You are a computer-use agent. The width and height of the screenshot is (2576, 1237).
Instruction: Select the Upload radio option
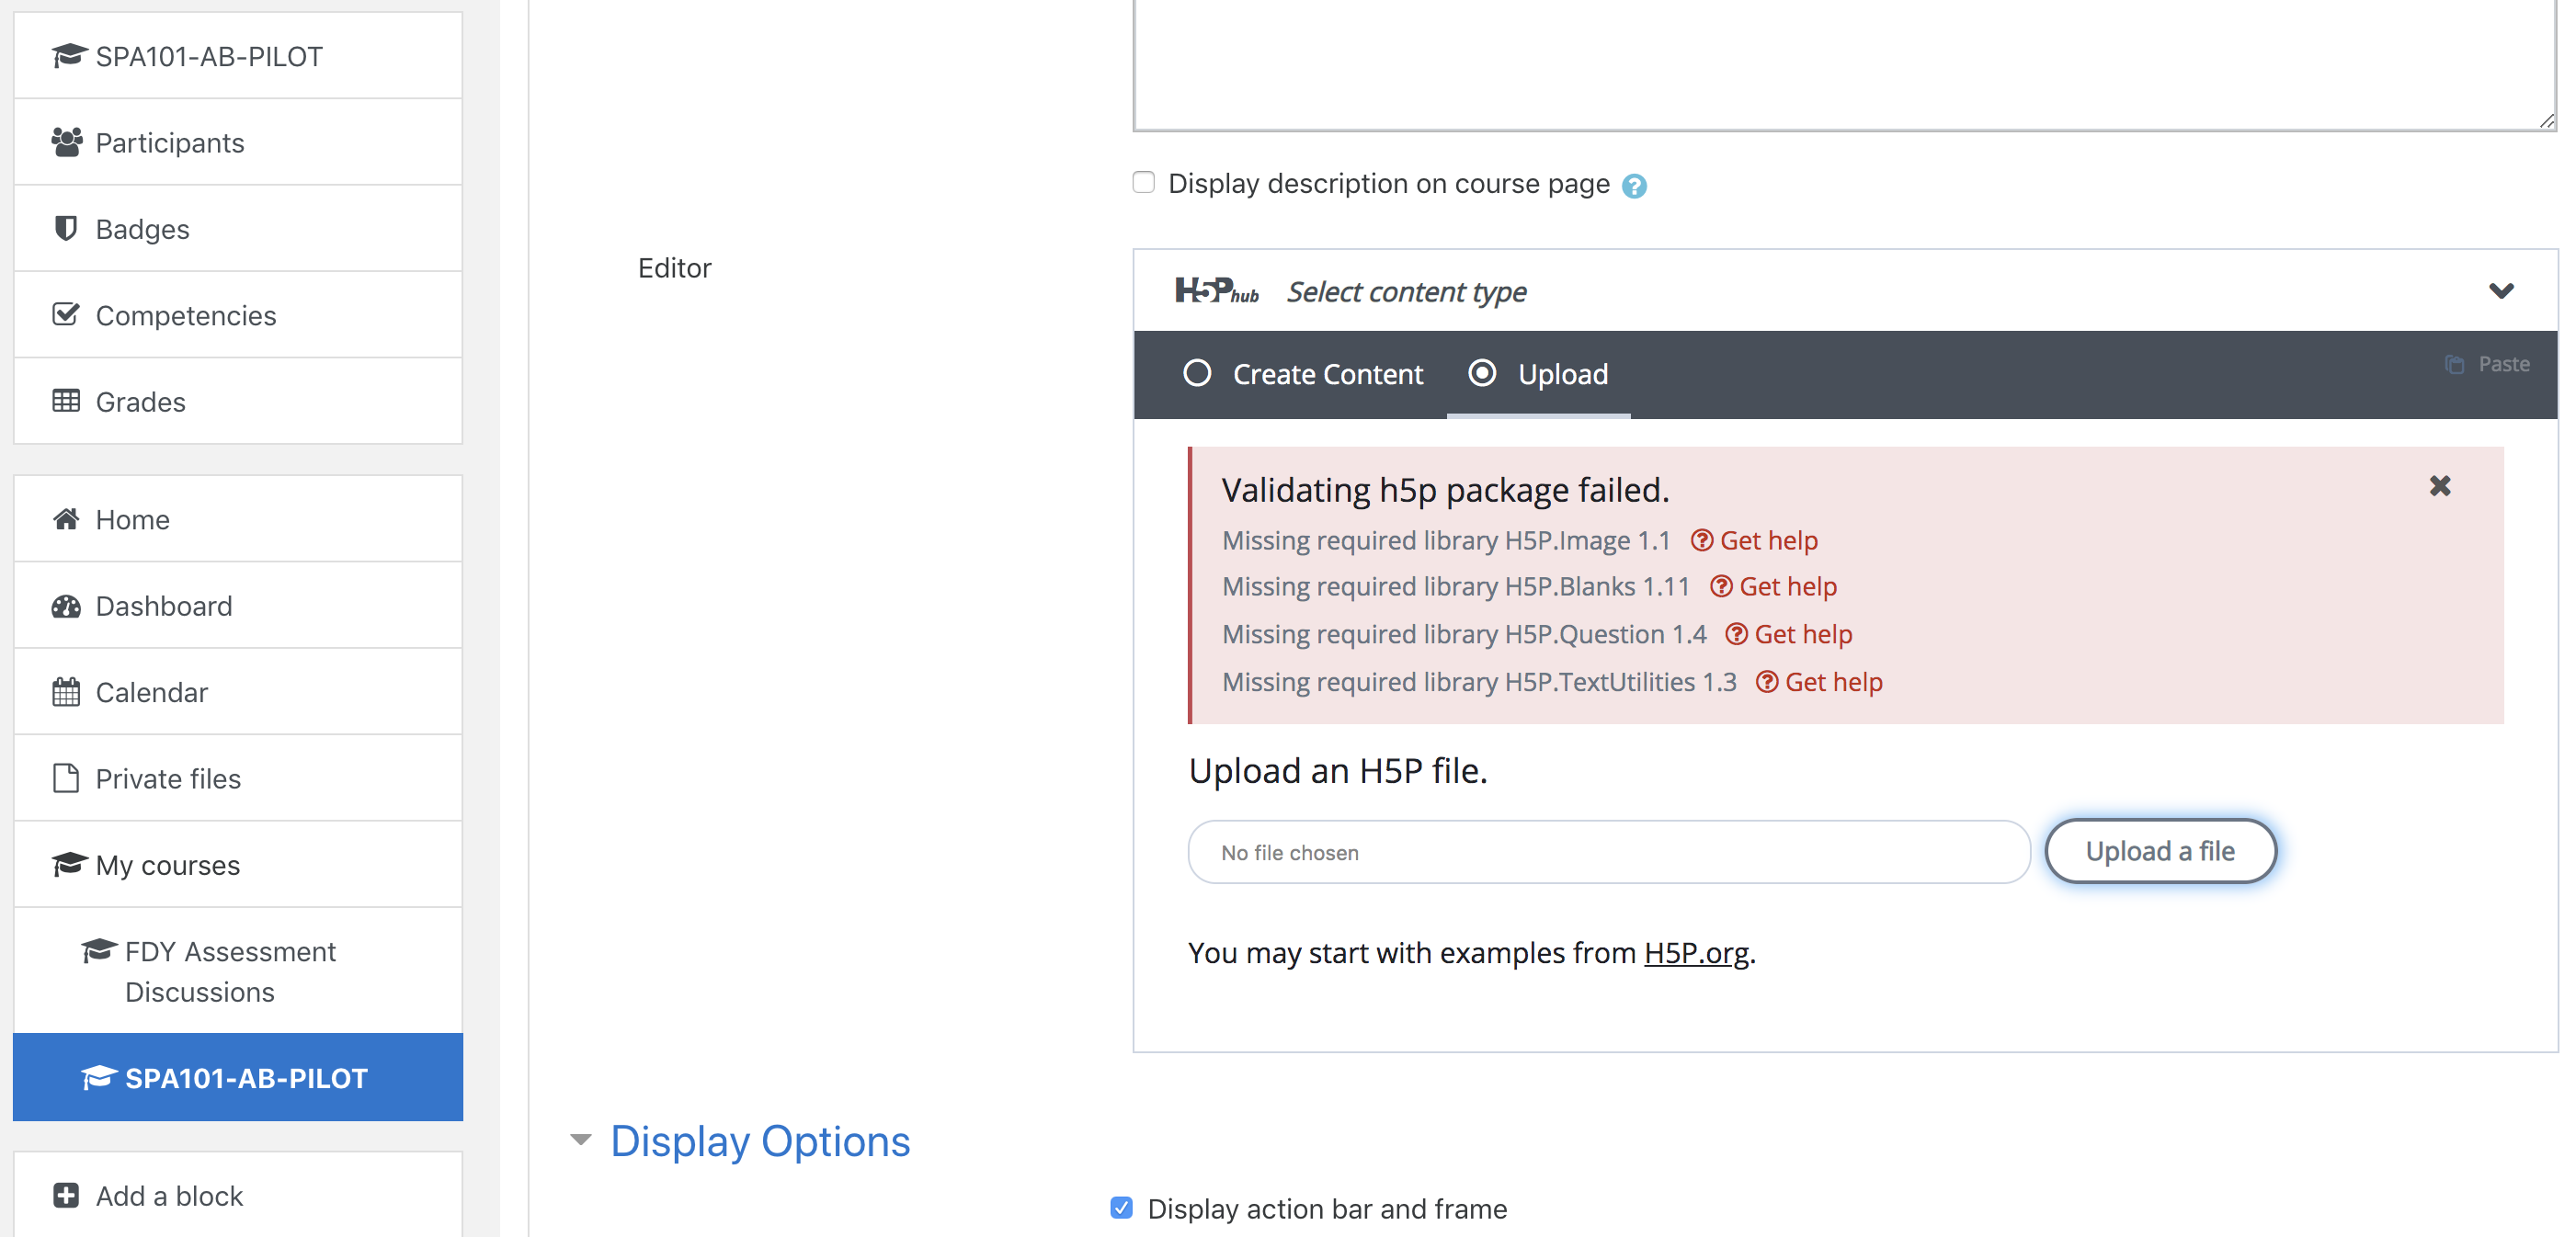[1482, 374]
